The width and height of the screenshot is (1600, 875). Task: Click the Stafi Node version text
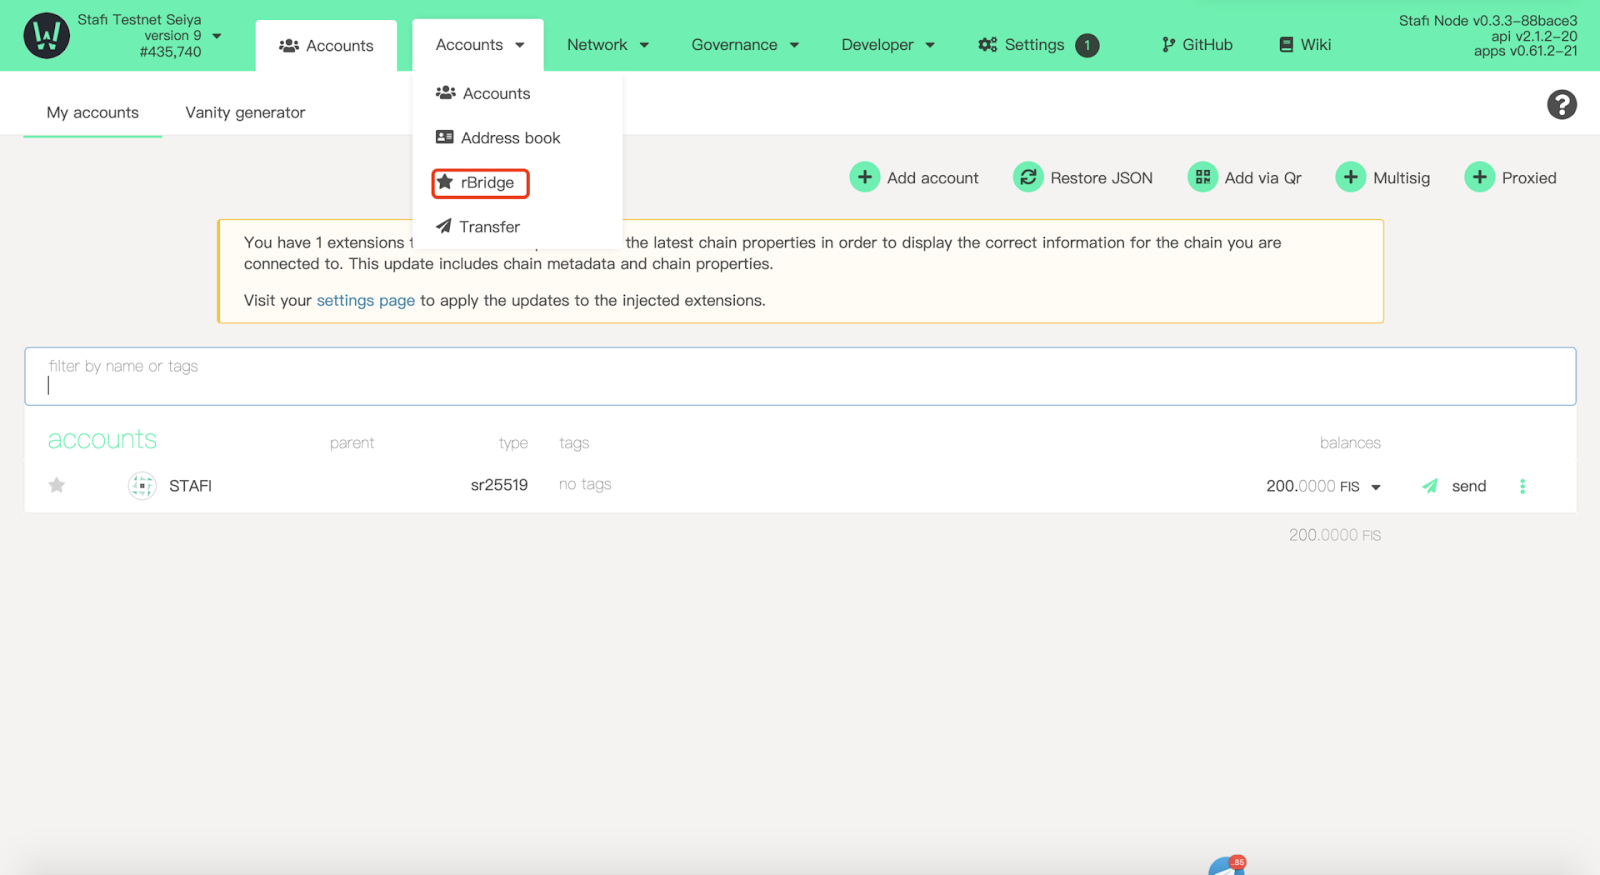1488,20
